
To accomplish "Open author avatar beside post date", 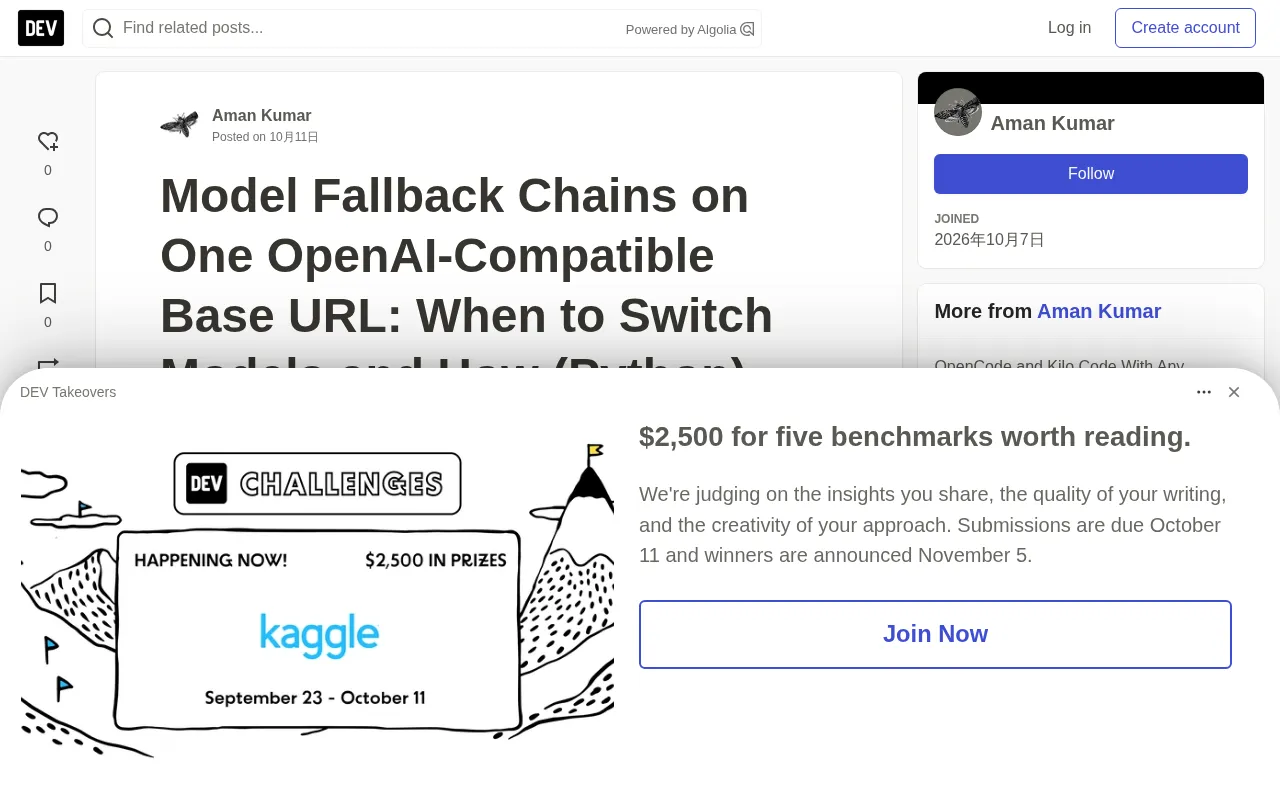I will click(179, 124).
